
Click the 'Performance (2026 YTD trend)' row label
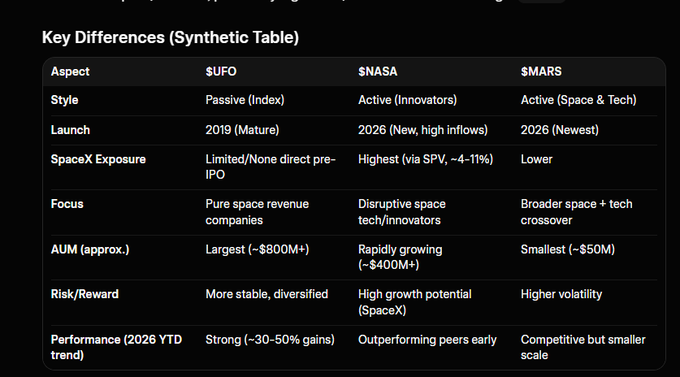[x=116, y=347]
